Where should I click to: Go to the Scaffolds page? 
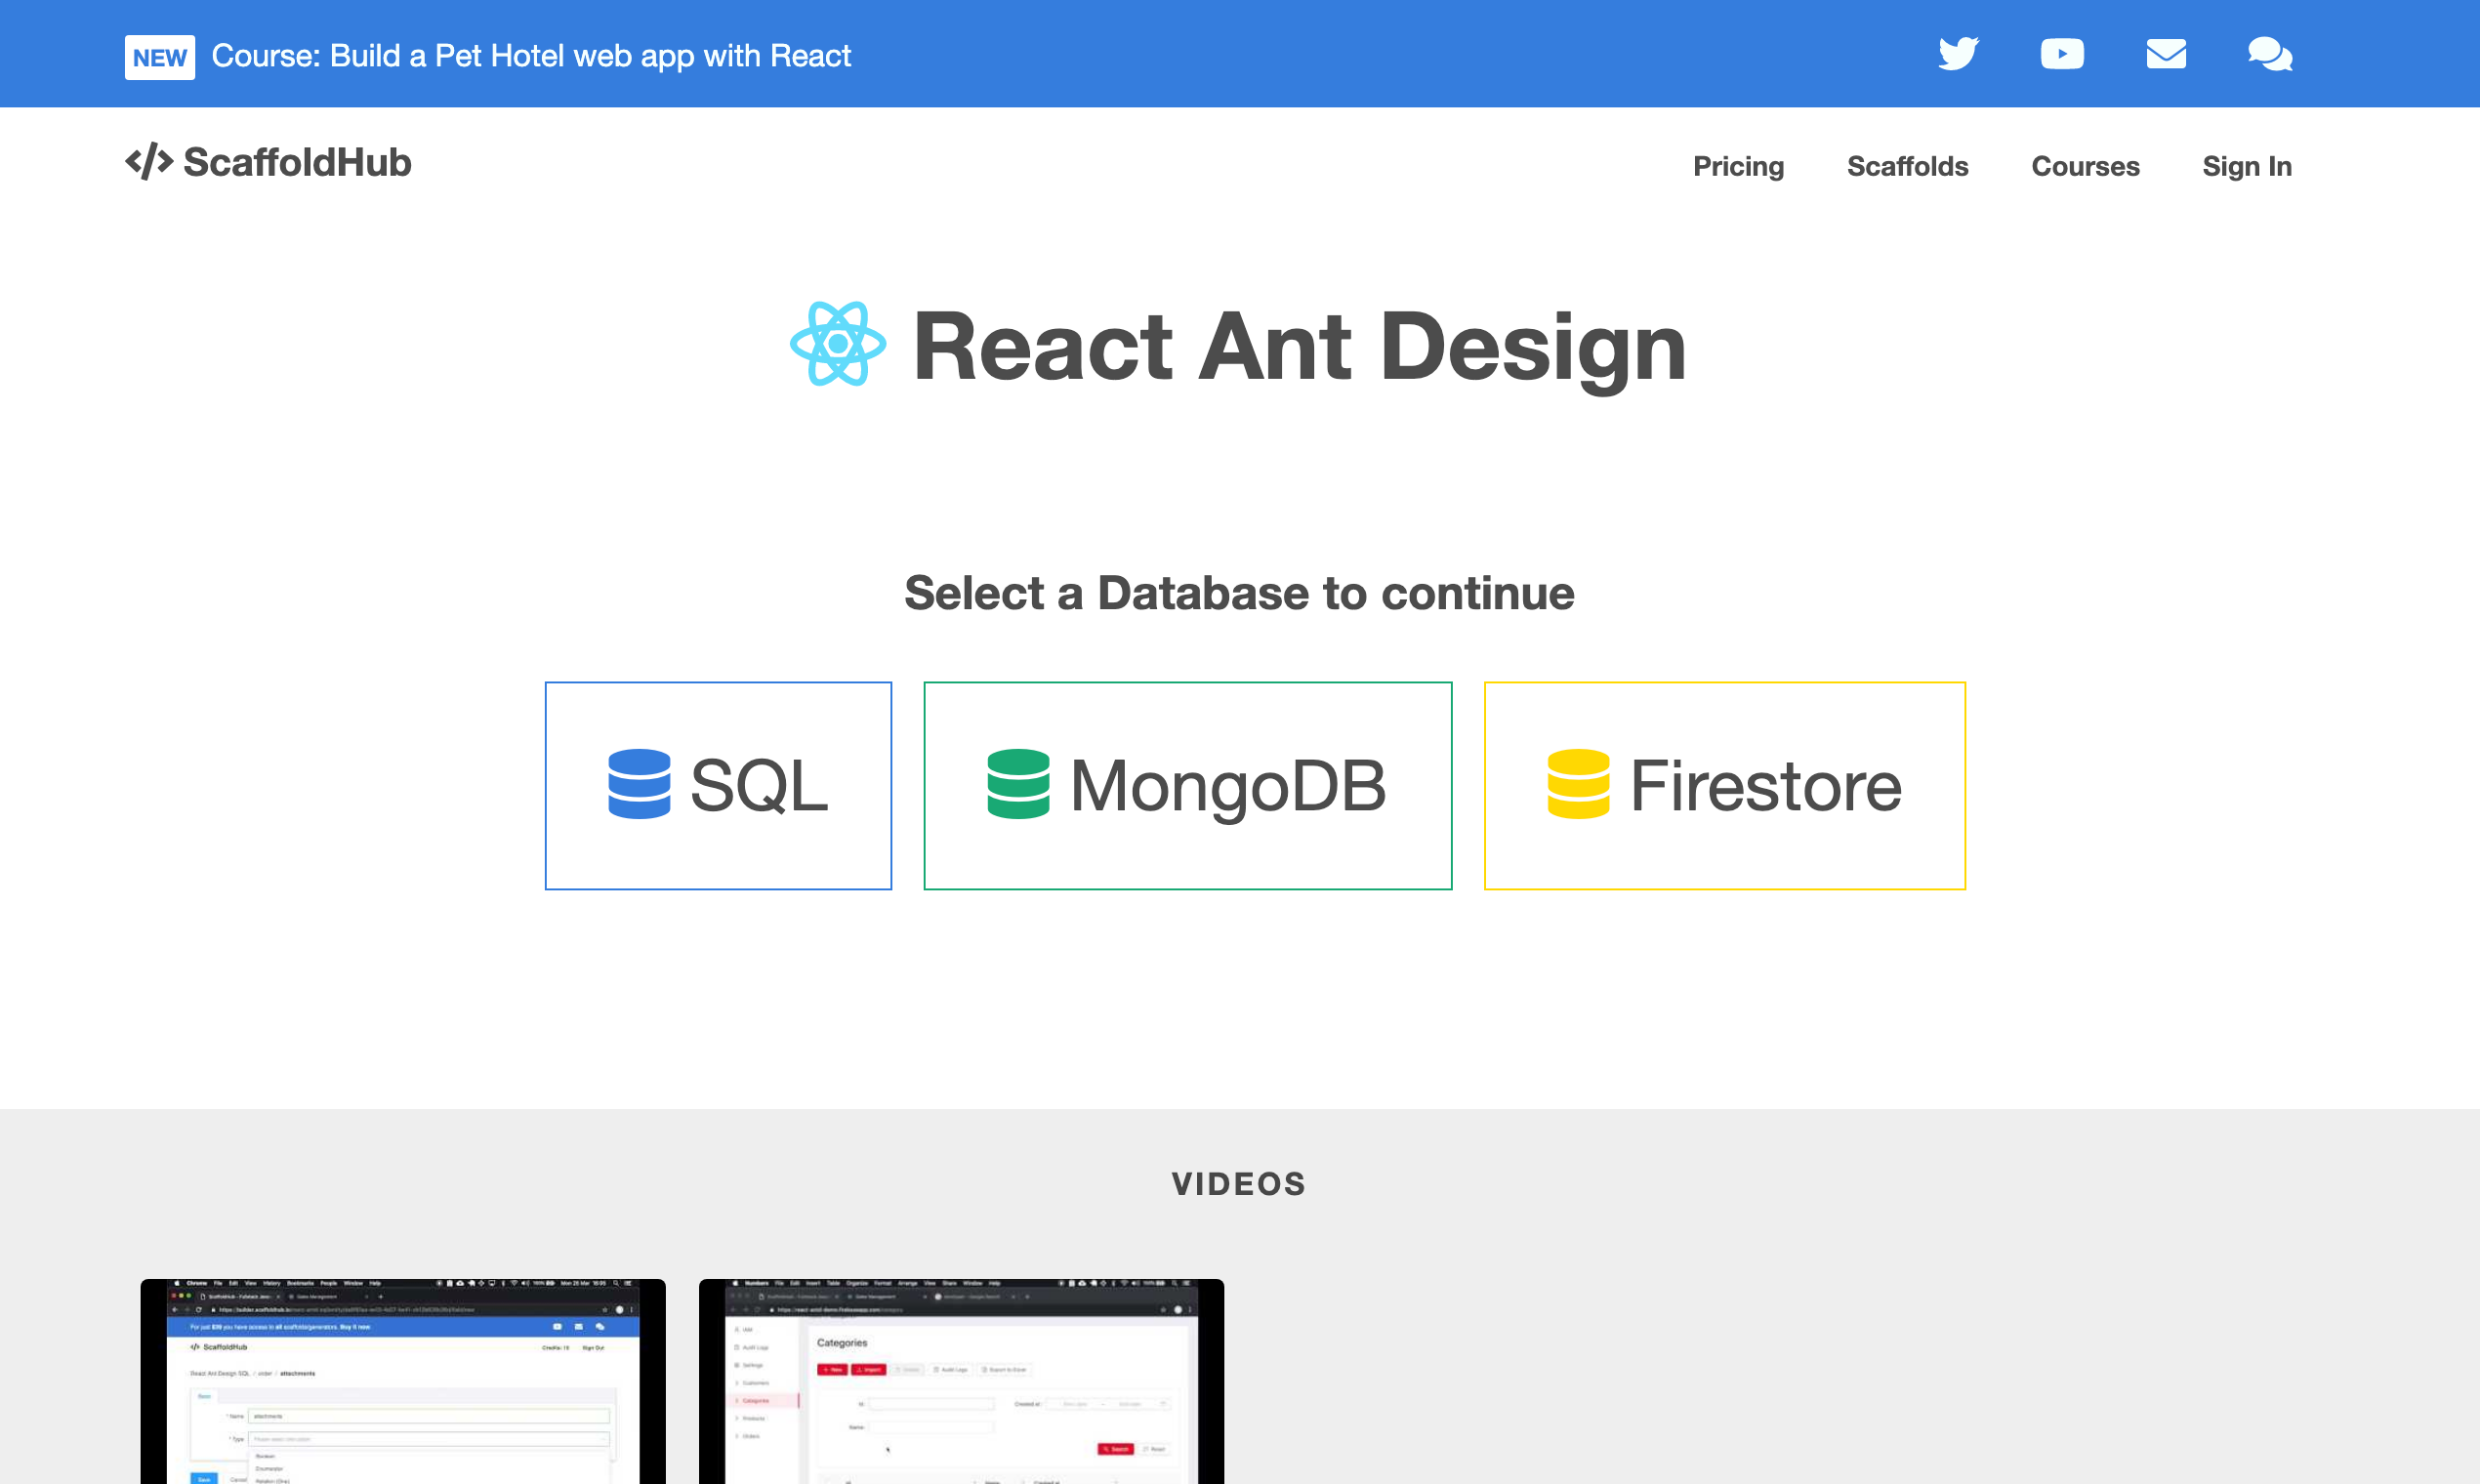[x=1907, y=166]
